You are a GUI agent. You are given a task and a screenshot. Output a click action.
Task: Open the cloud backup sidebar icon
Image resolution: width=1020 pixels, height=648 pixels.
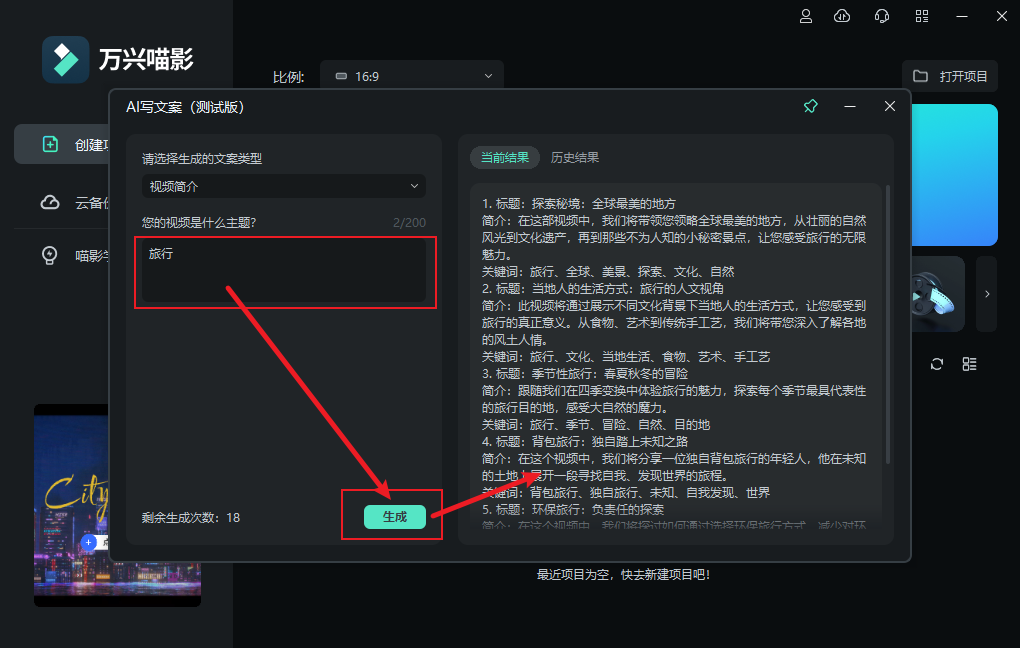(x=49, y=202)
